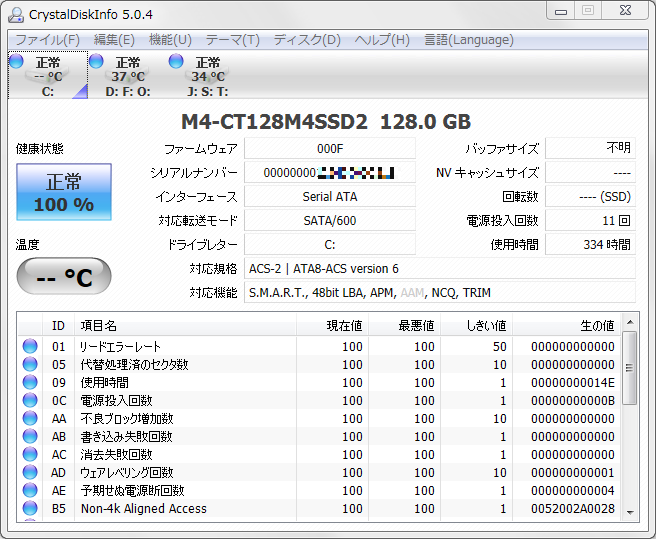
Task: Click the -- °C temperature button
Action: 64,276
